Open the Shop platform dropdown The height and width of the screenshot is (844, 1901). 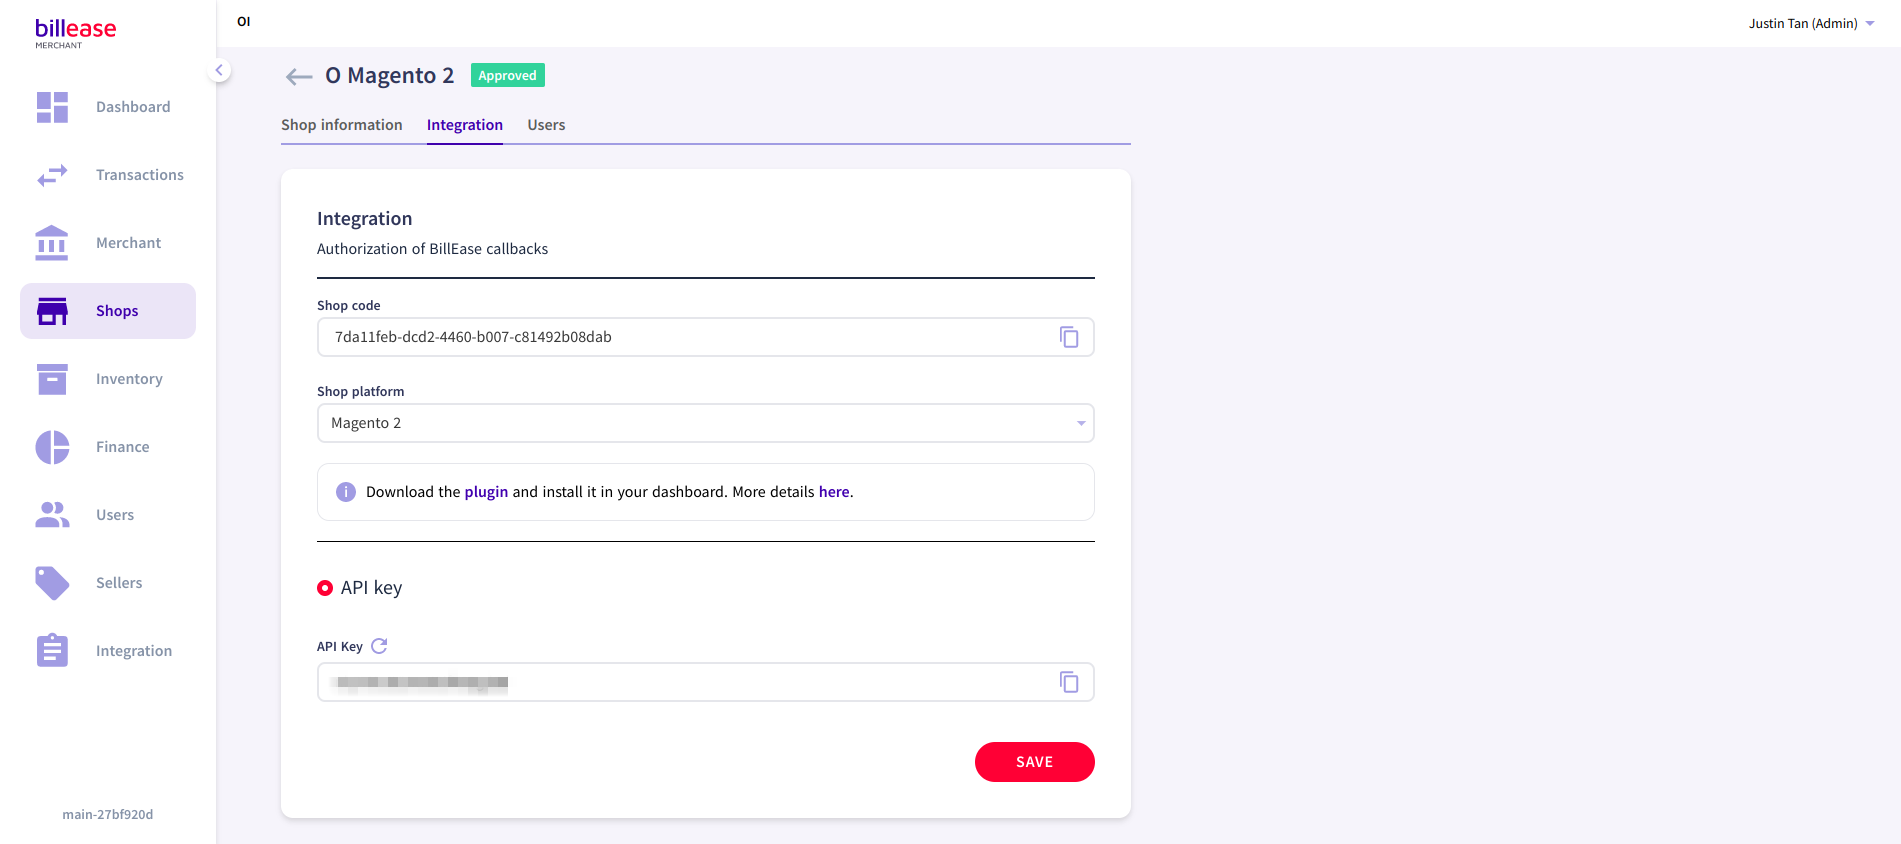coord(706,423)
